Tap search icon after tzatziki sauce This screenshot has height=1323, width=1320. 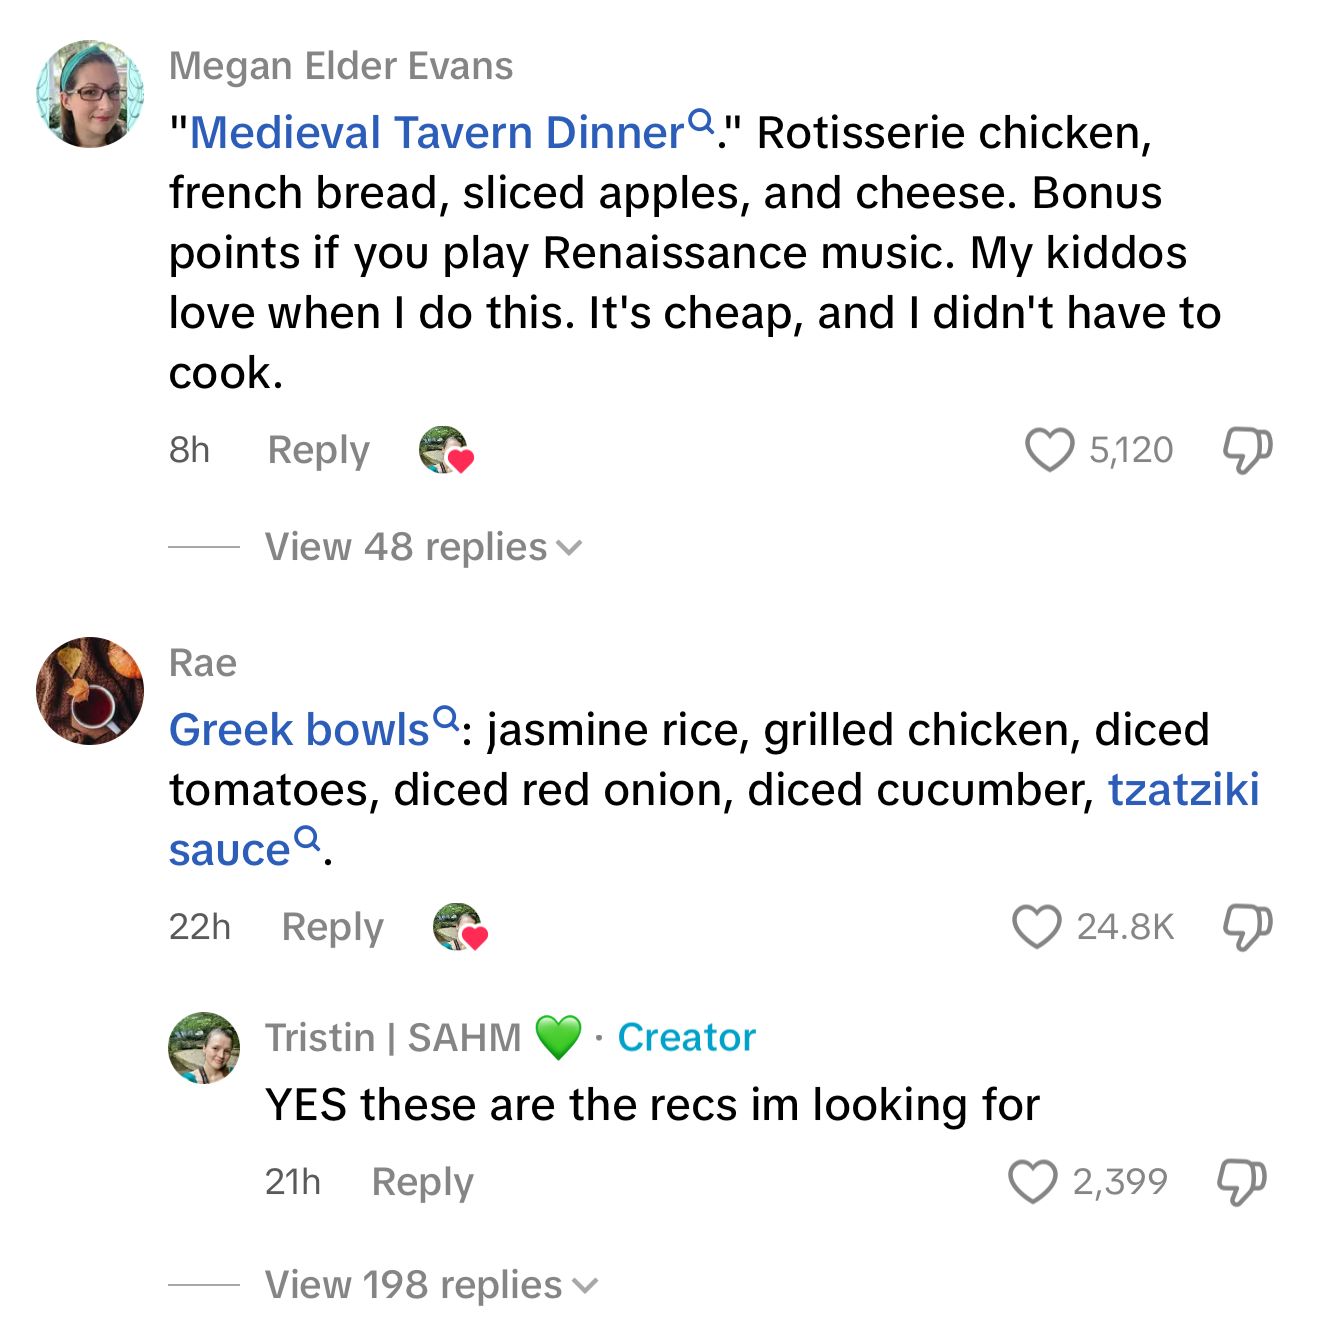[x=308, y=838]
